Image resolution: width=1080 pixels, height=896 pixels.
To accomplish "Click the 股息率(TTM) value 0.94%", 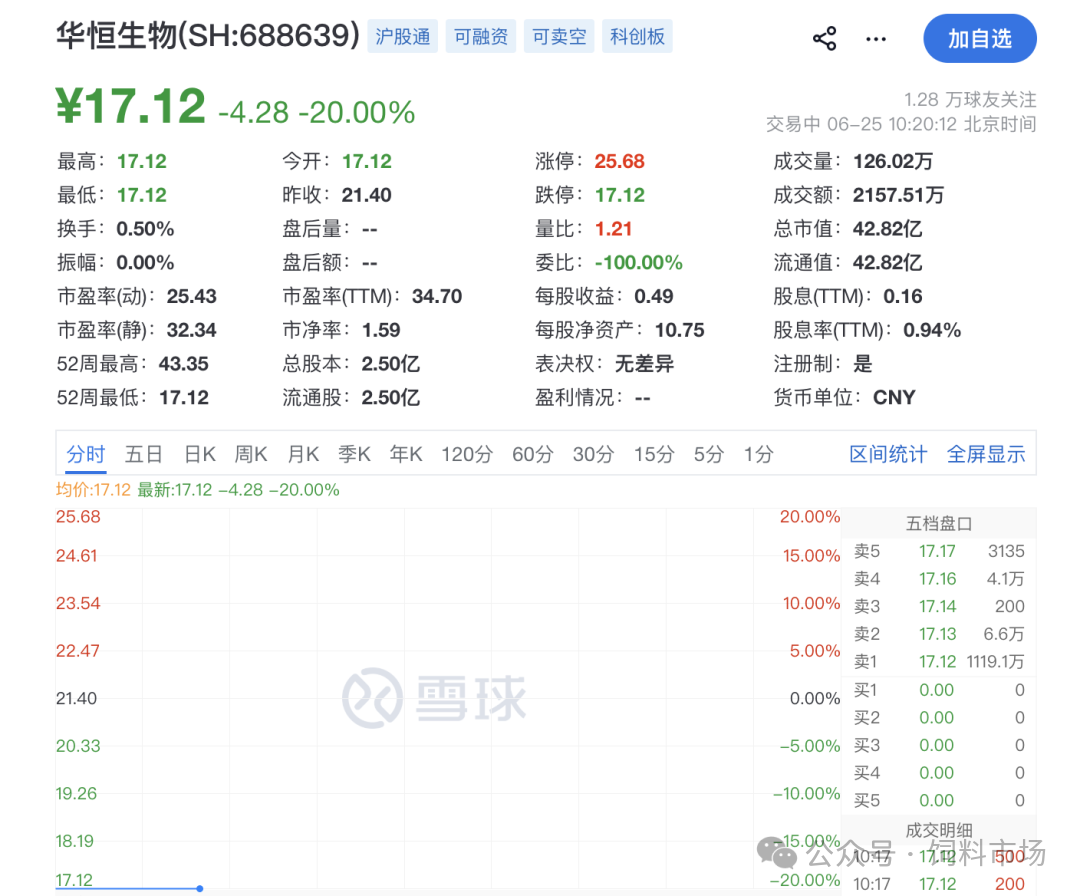I will click(x=932, y=330).
